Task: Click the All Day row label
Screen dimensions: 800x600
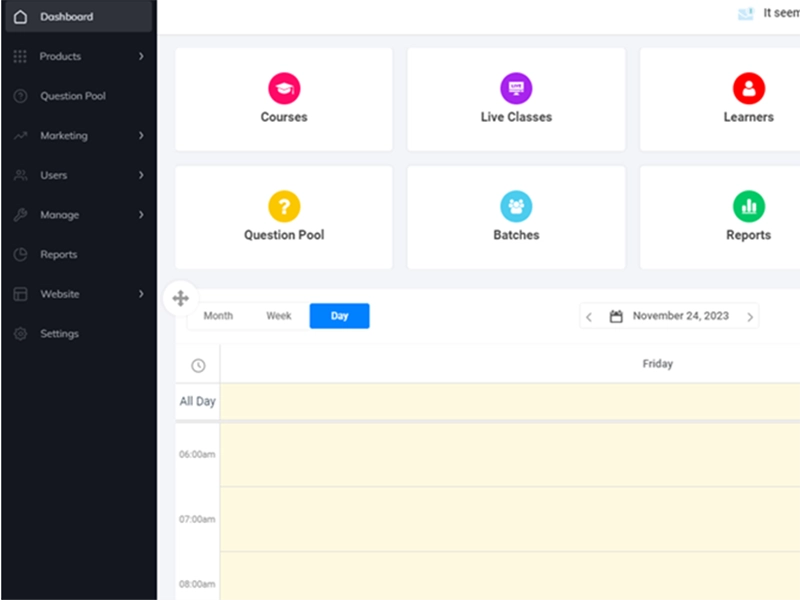Action: coord(197,402)
